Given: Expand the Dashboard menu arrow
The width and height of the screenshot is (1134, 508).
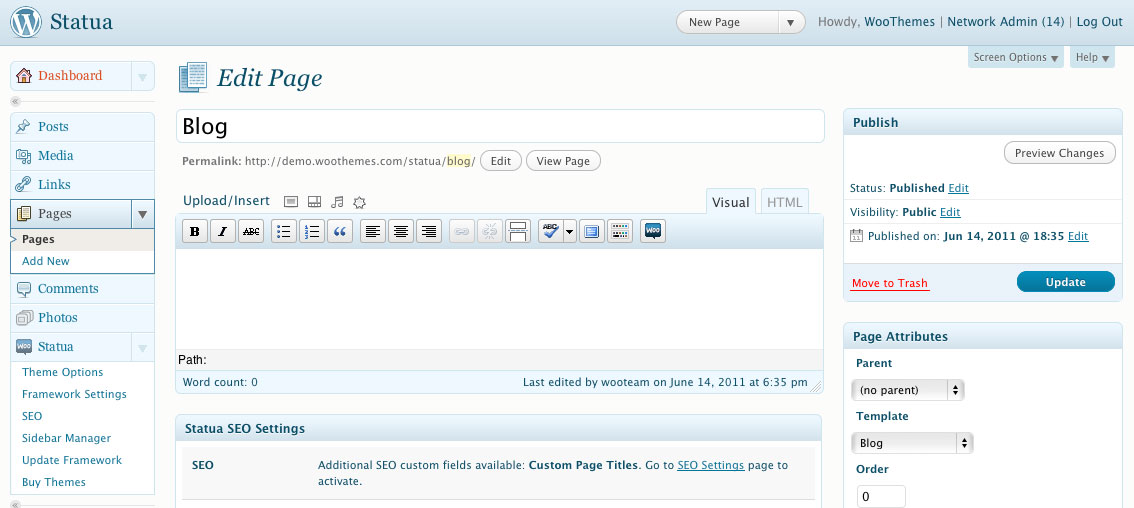Looking at the screenshot, I should click(x=142, y=76).
